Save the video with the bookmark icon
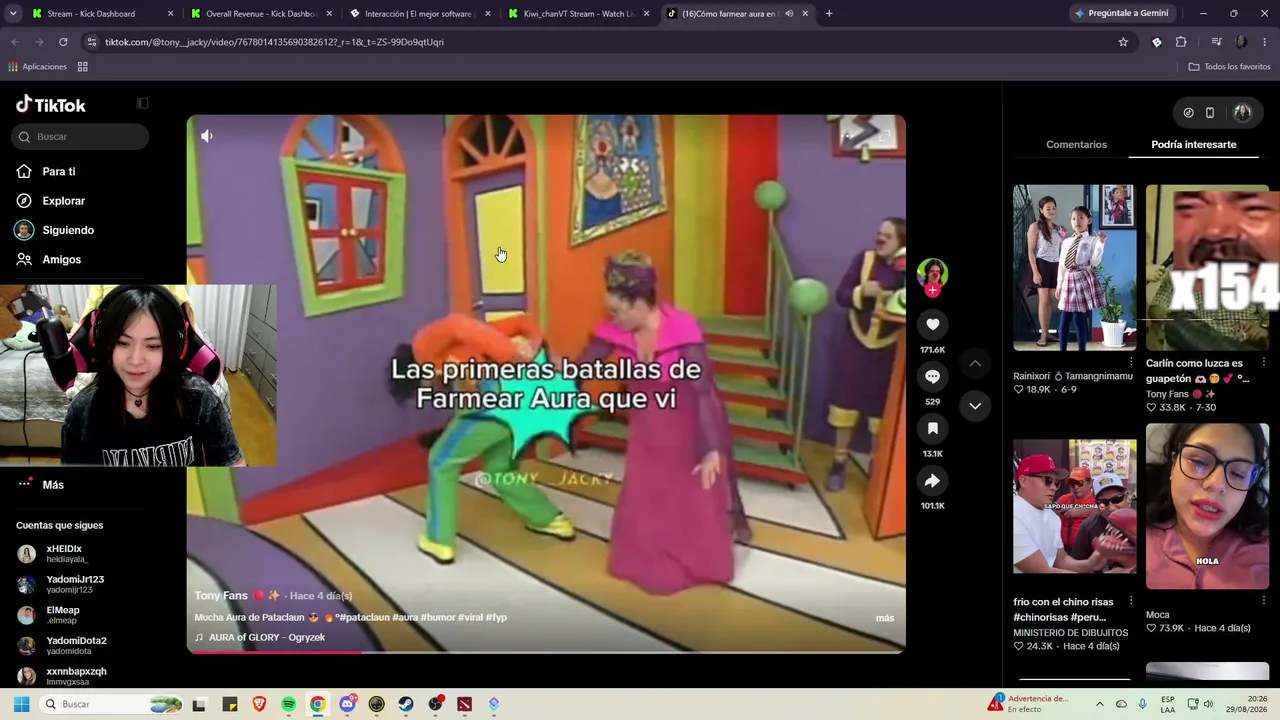The image size is (1280, 720). click(932, 428)
